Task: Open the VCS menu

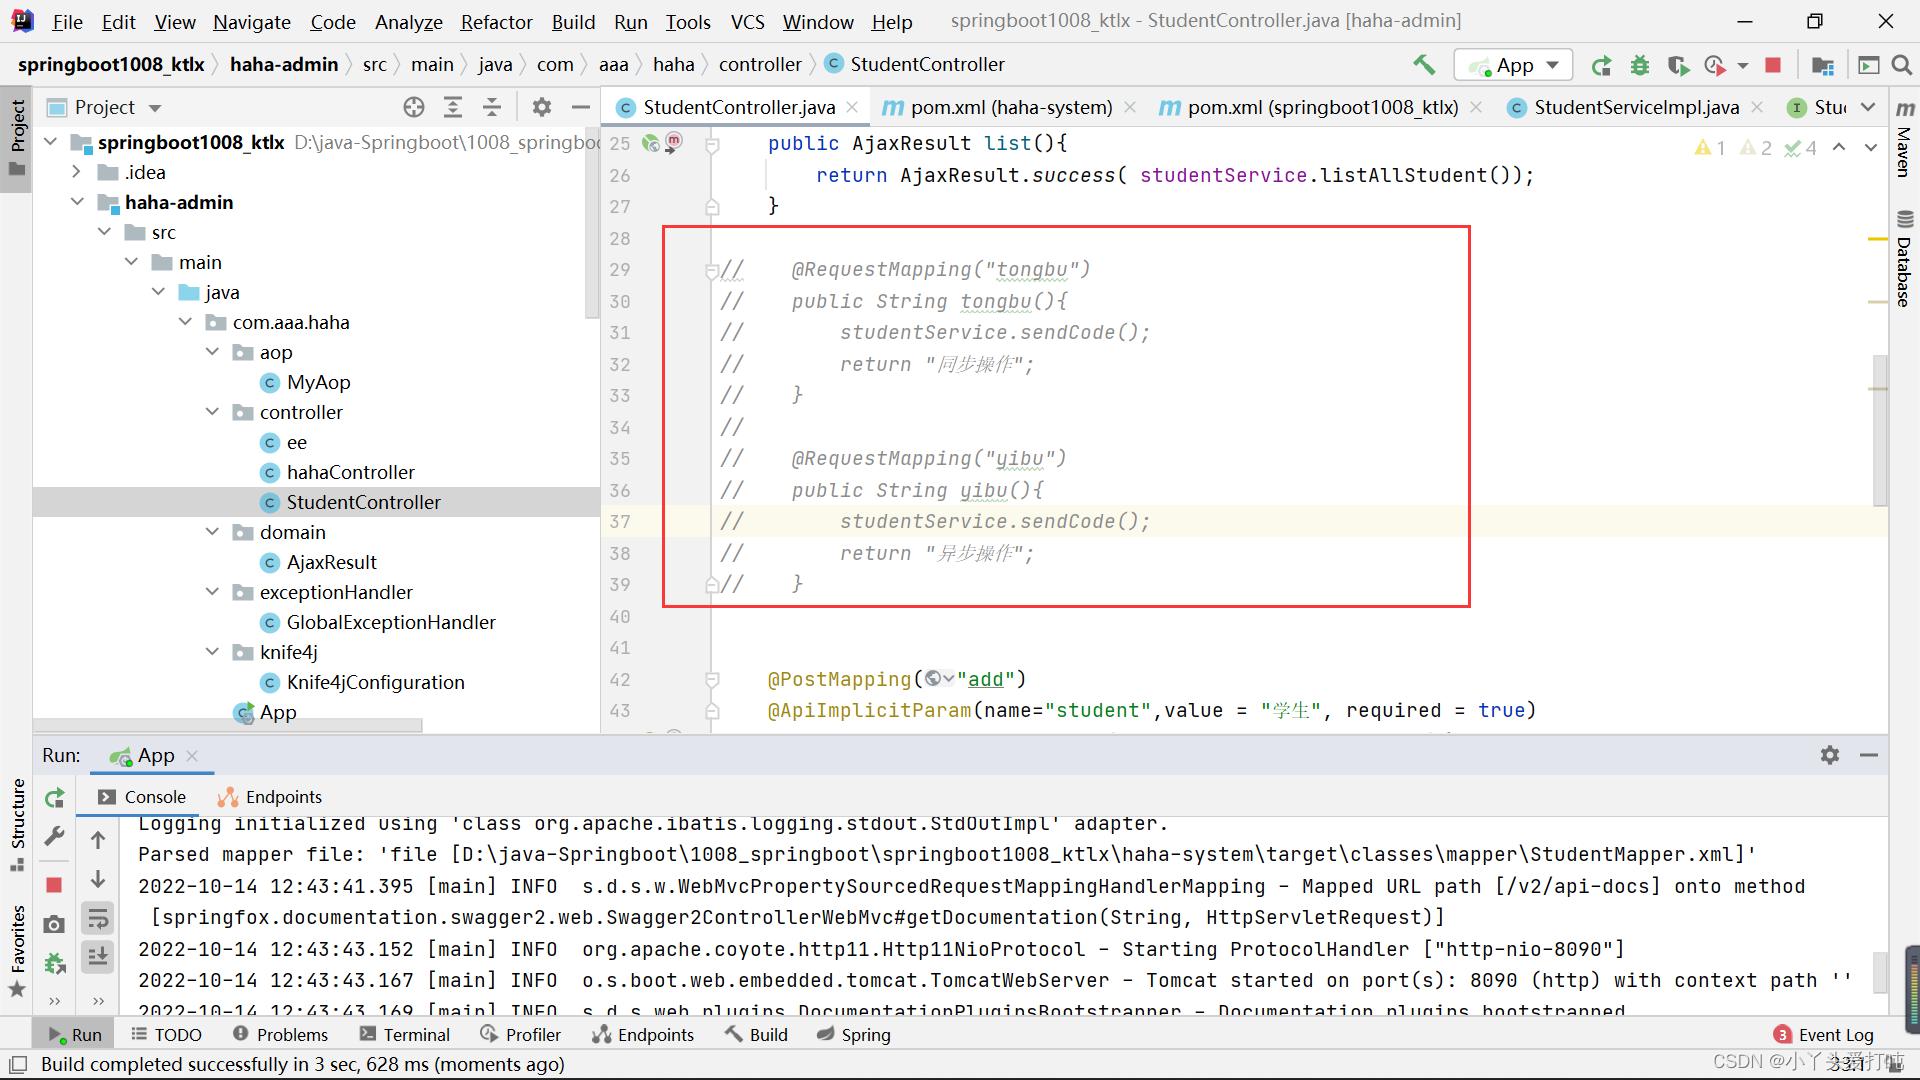Action: pyautogui.click(x=747, y=22)
